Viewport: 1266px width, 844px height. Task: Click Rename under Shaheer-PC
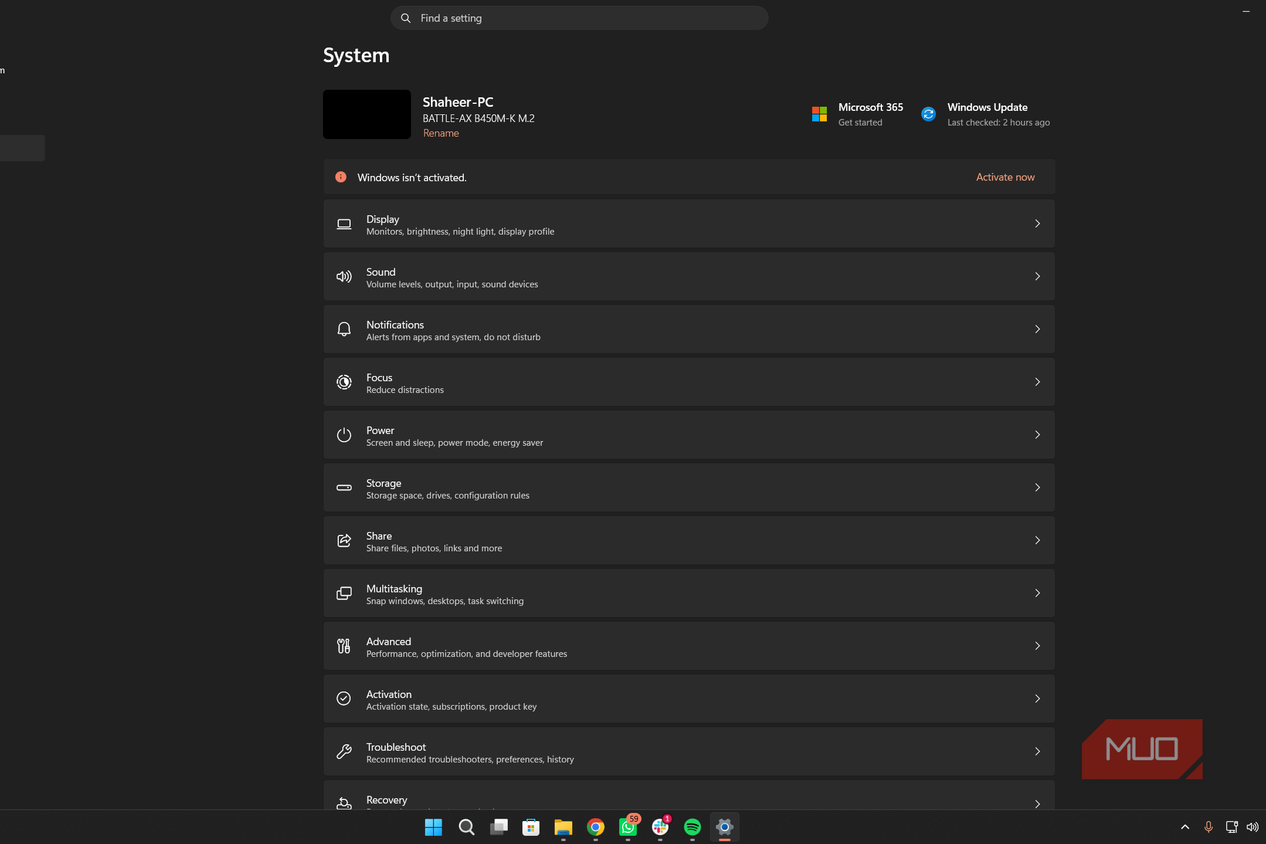tap(441, 133)
